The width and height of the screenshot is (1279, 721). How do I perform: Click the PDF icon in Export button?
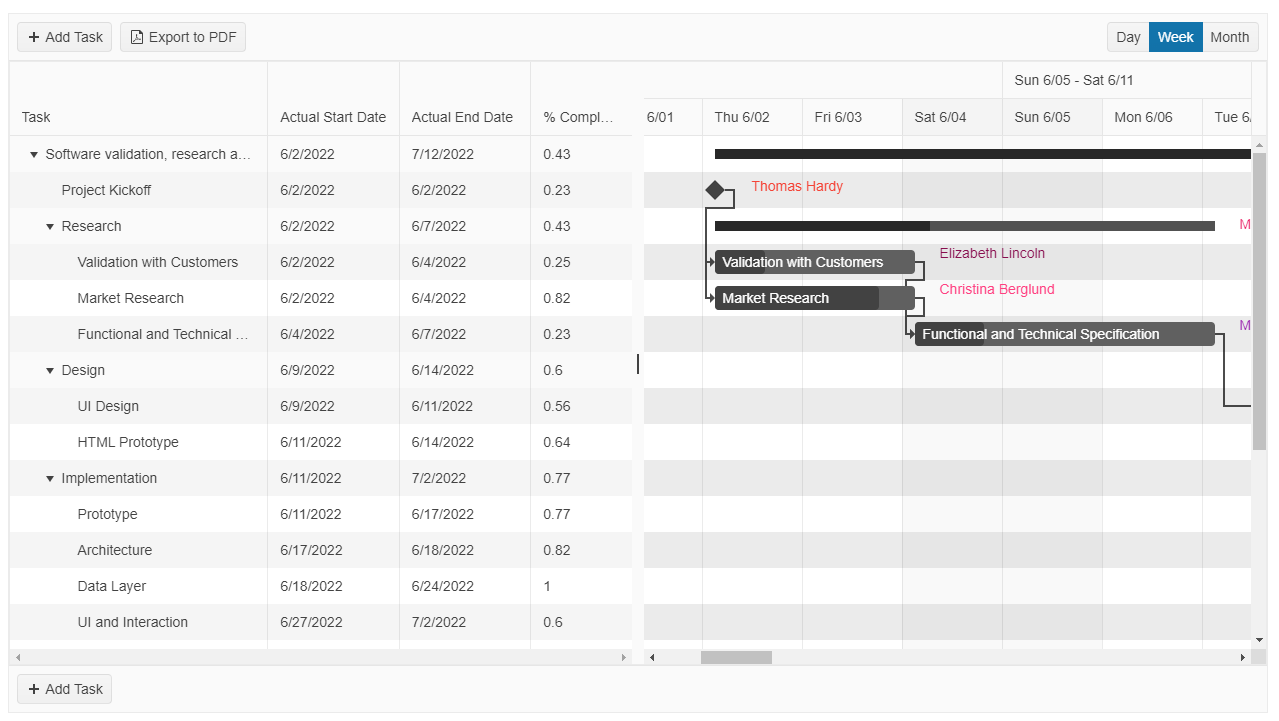[136, 36]
